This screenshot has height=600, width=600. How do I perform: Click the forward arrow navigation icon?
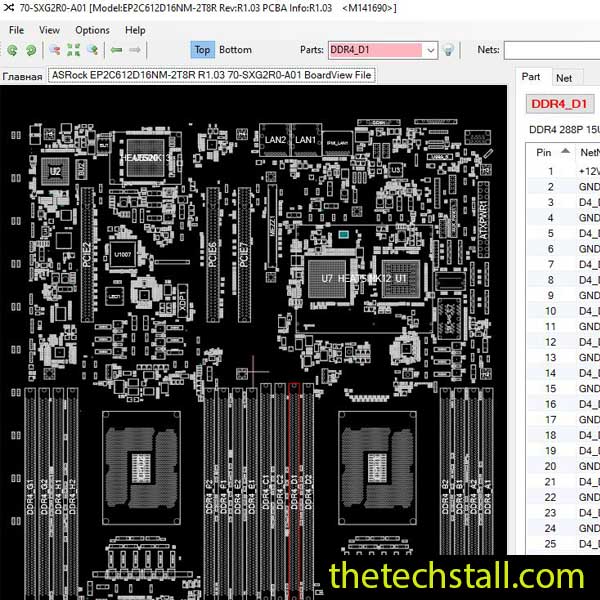[x=137, y=50]
